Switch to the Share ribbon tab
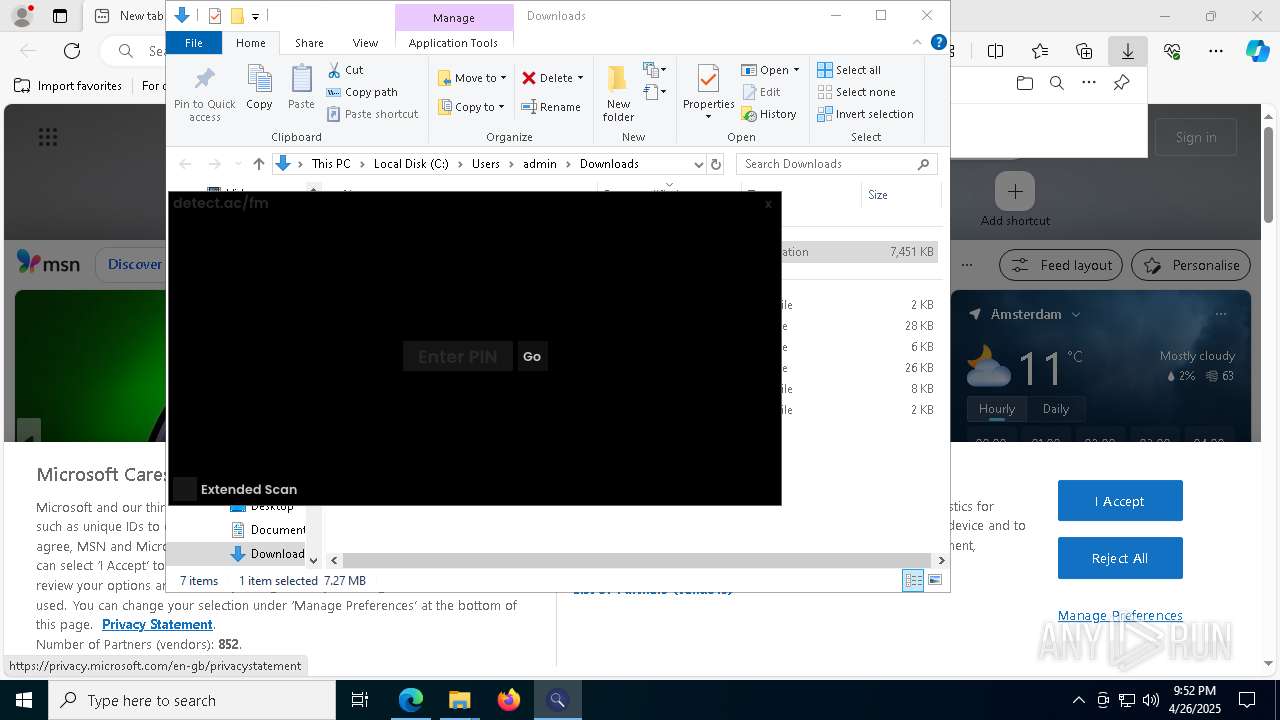 pyautogui.click(x=309, y=43)
